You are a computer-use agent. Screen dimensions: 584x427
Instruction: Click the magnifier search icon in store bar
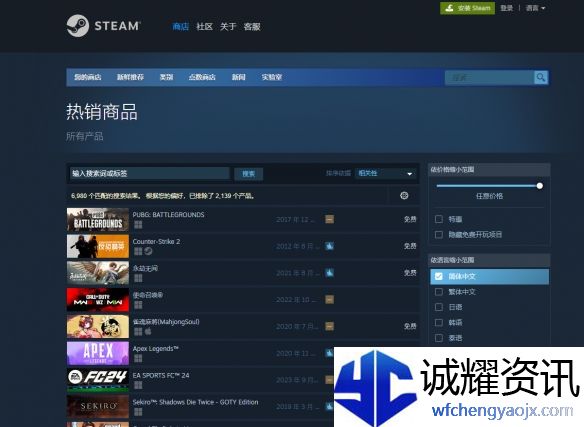[x=540, y=78]
